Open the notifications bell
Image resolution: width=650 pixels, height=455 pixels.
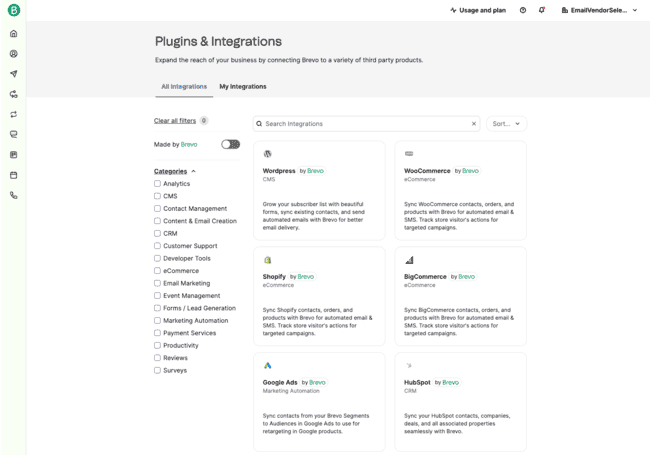point(542,10)
